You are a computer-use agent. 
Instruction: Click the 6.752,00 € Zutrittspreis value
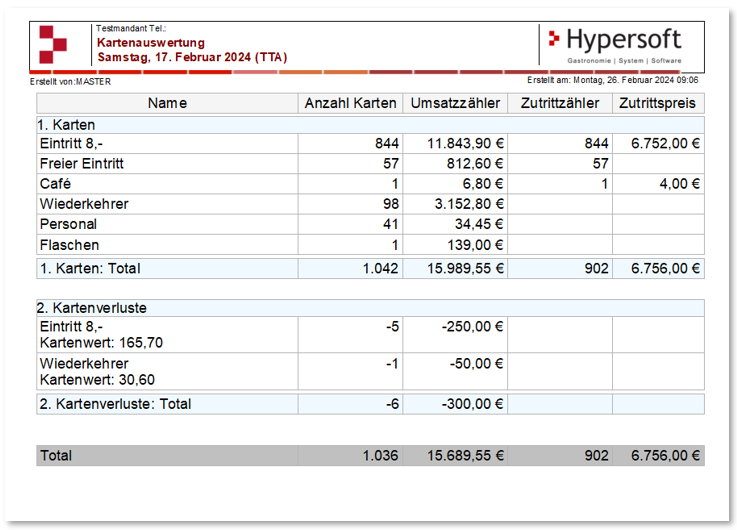click(666, 144)
